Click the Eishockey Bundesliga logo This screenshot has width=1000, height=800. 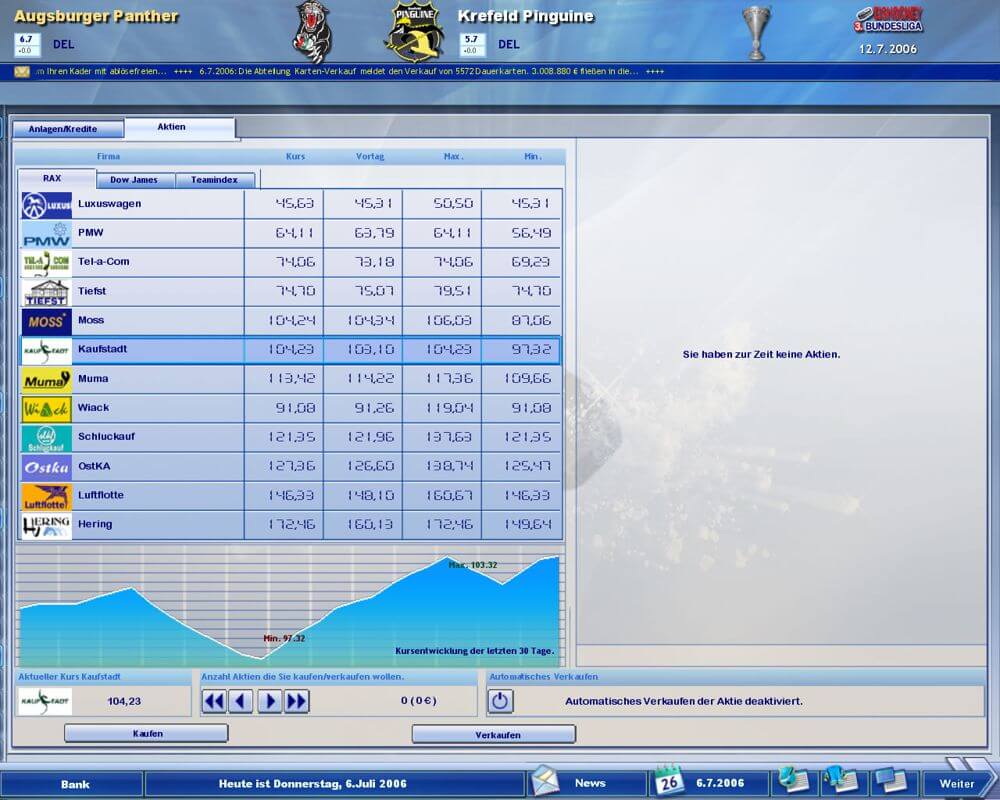(x=888, y=20)
